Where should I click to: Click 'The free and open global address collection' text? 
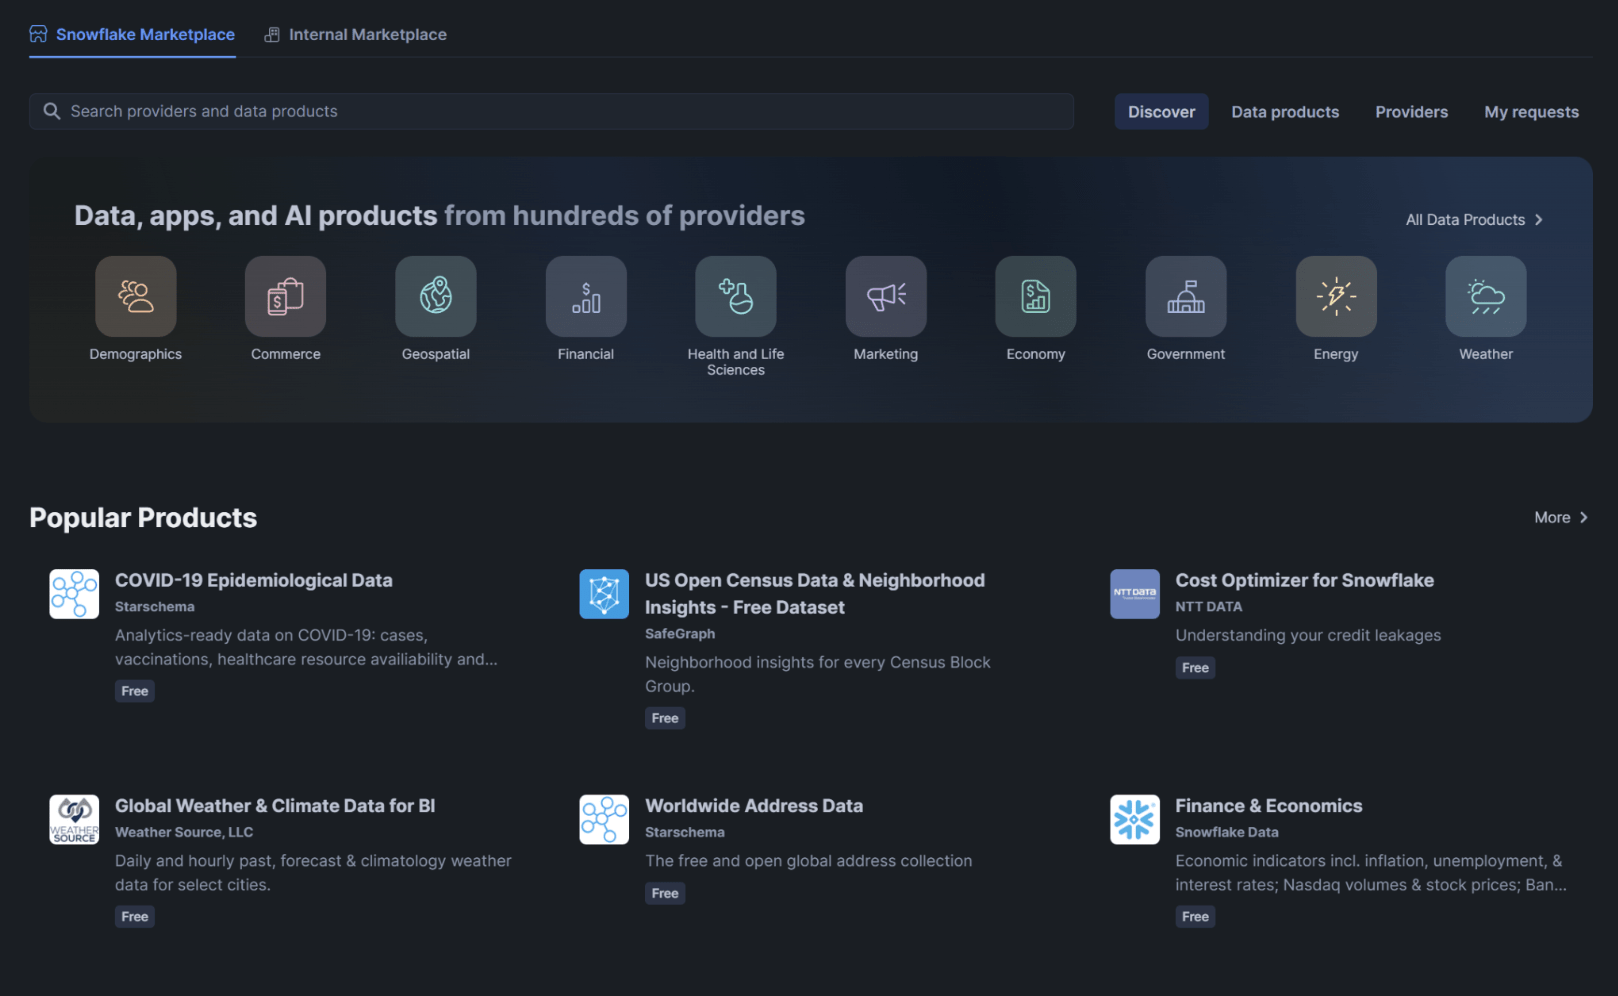[808, 861]
